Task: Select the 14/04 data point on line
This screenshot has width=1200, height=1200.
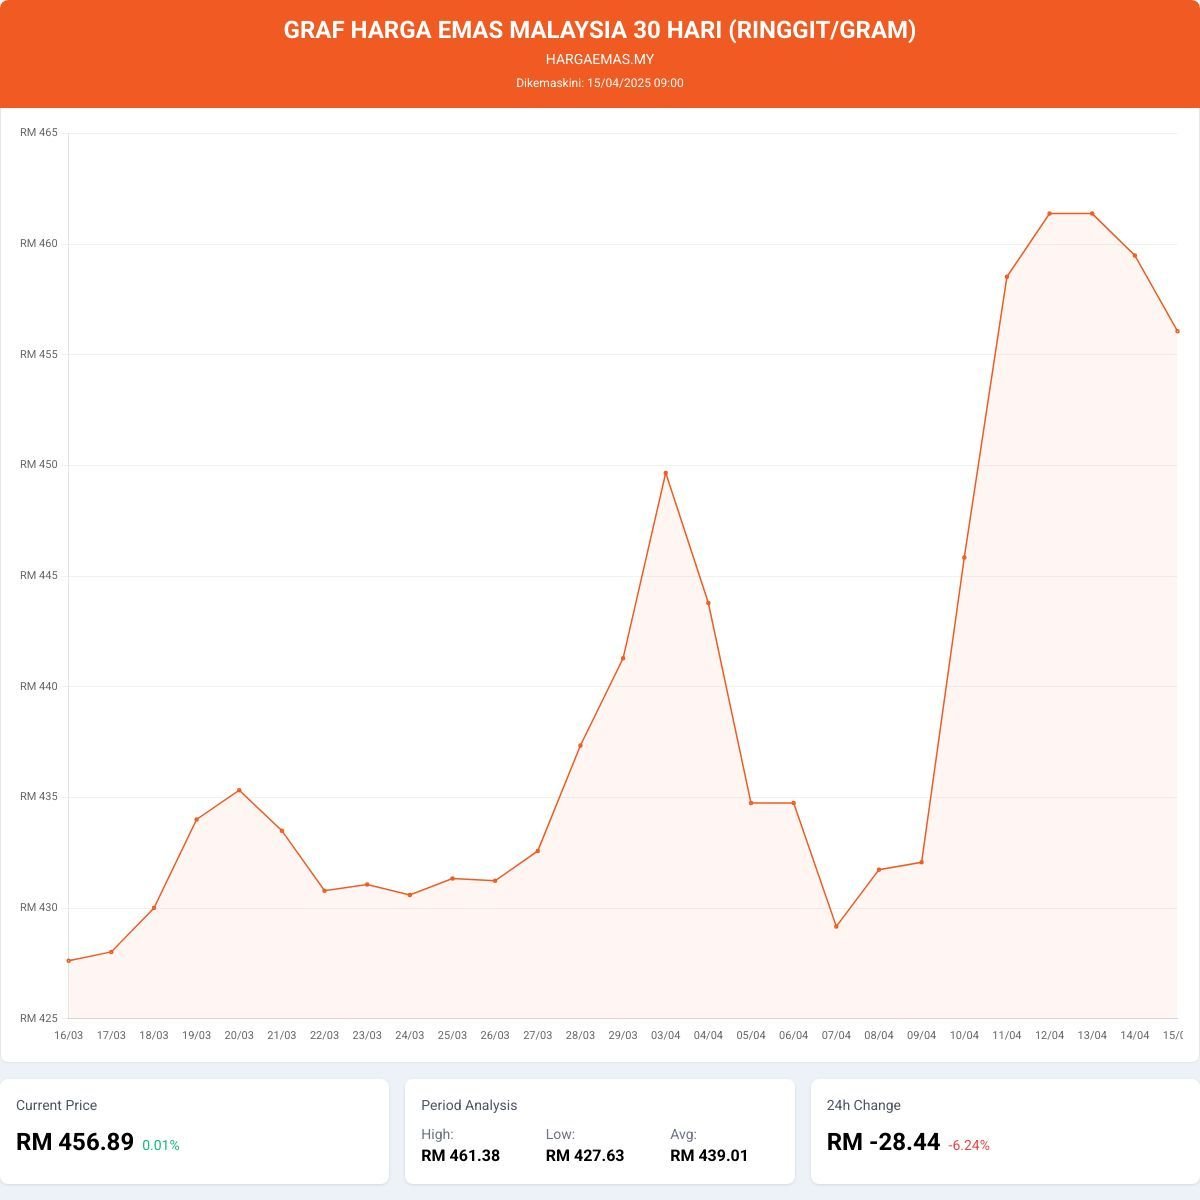Action: click(x=1134, y=255)
